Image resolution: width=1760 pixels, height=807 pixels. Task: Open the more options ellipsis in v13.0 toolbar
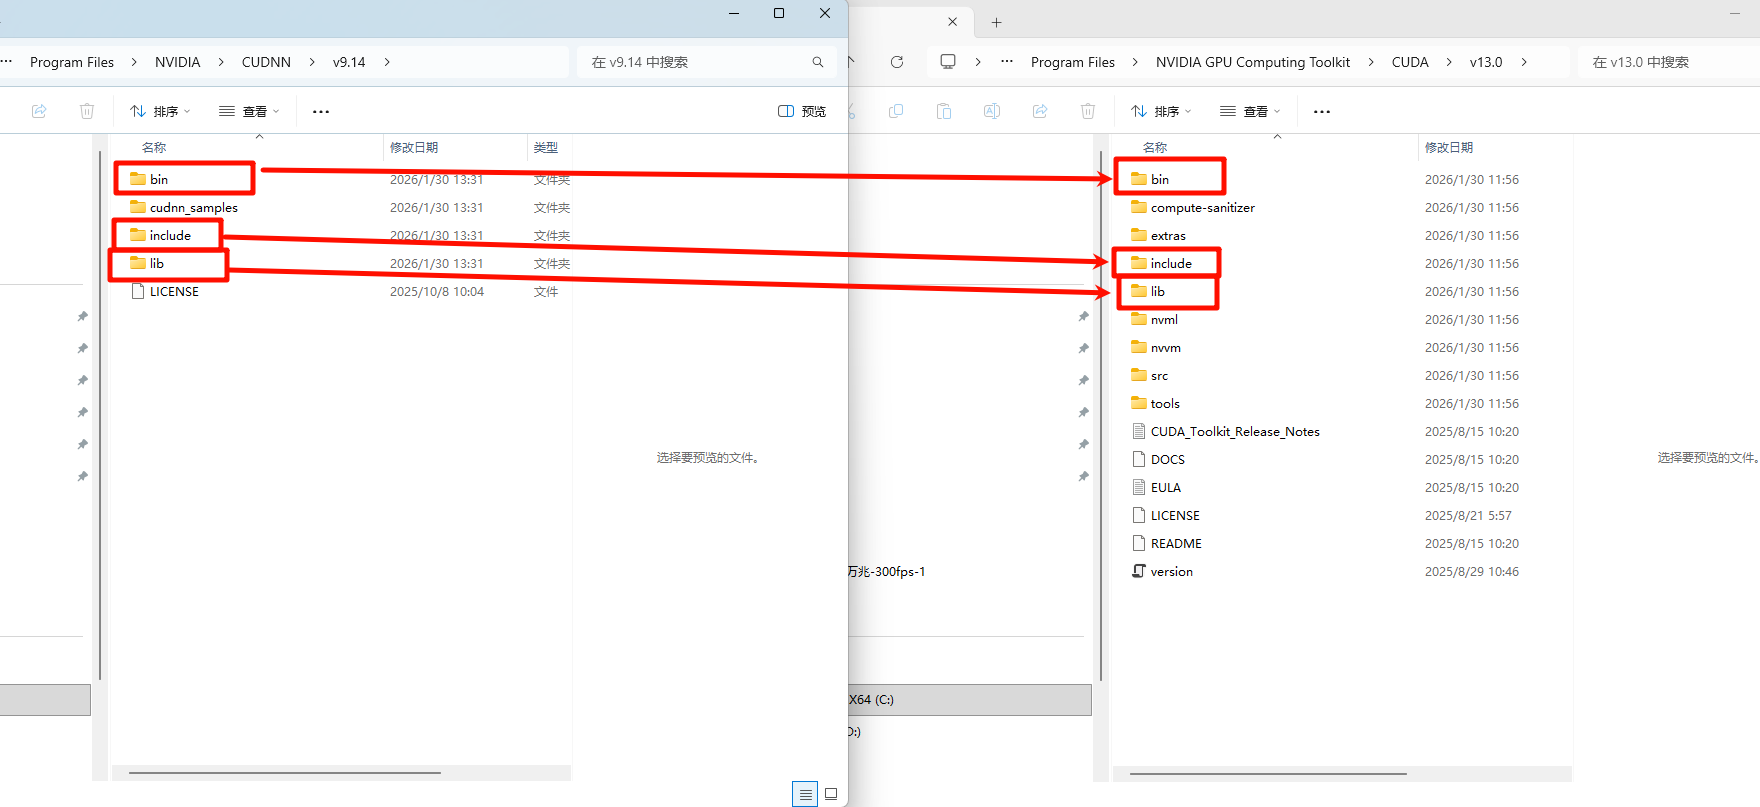click(1322, 111)
